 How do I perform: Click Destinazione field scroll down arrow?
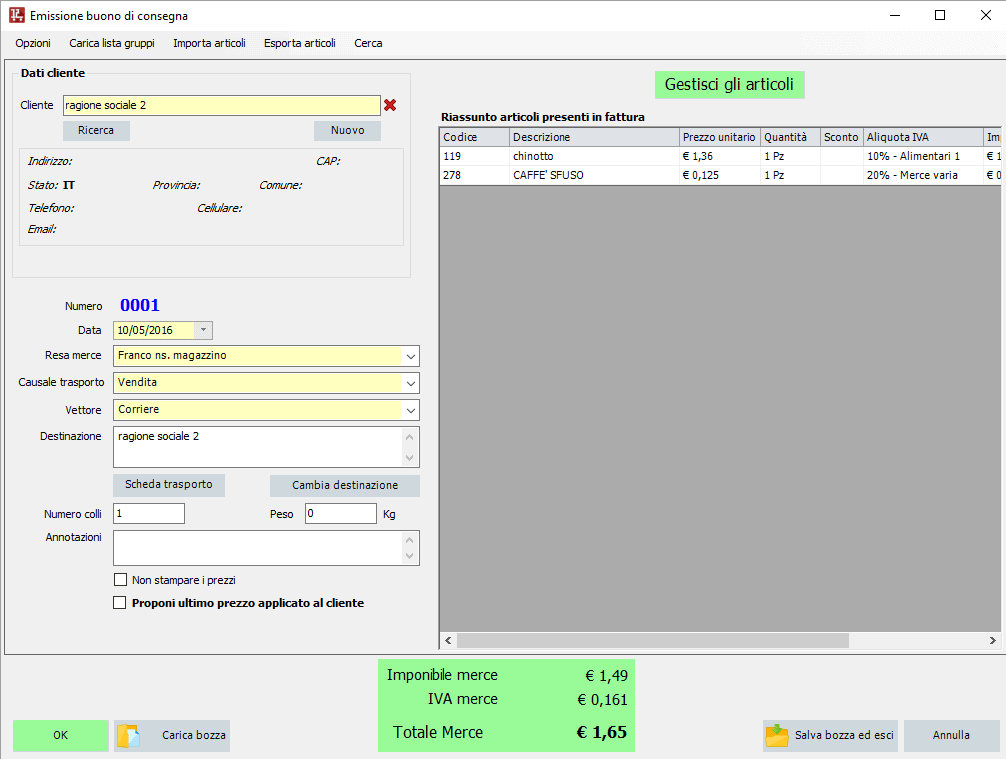pyautogui.click(x=409, y=458)
